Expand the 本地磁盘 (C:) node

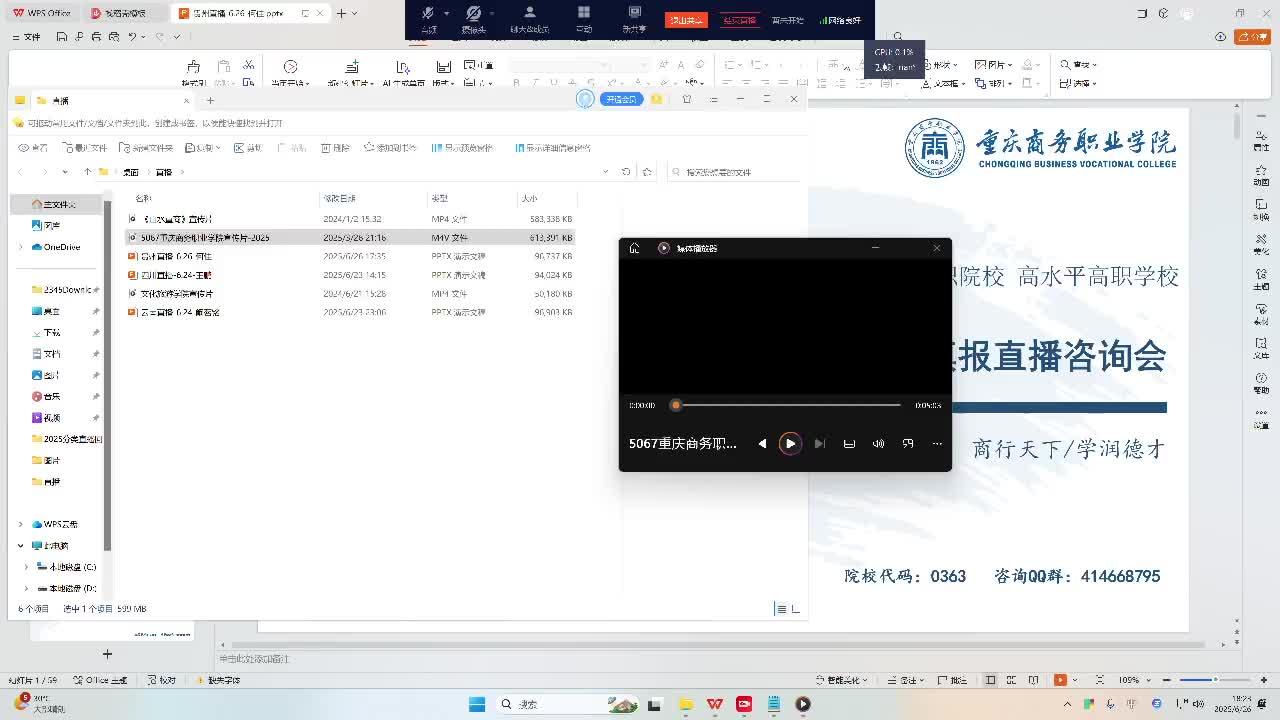click(28, 567)
